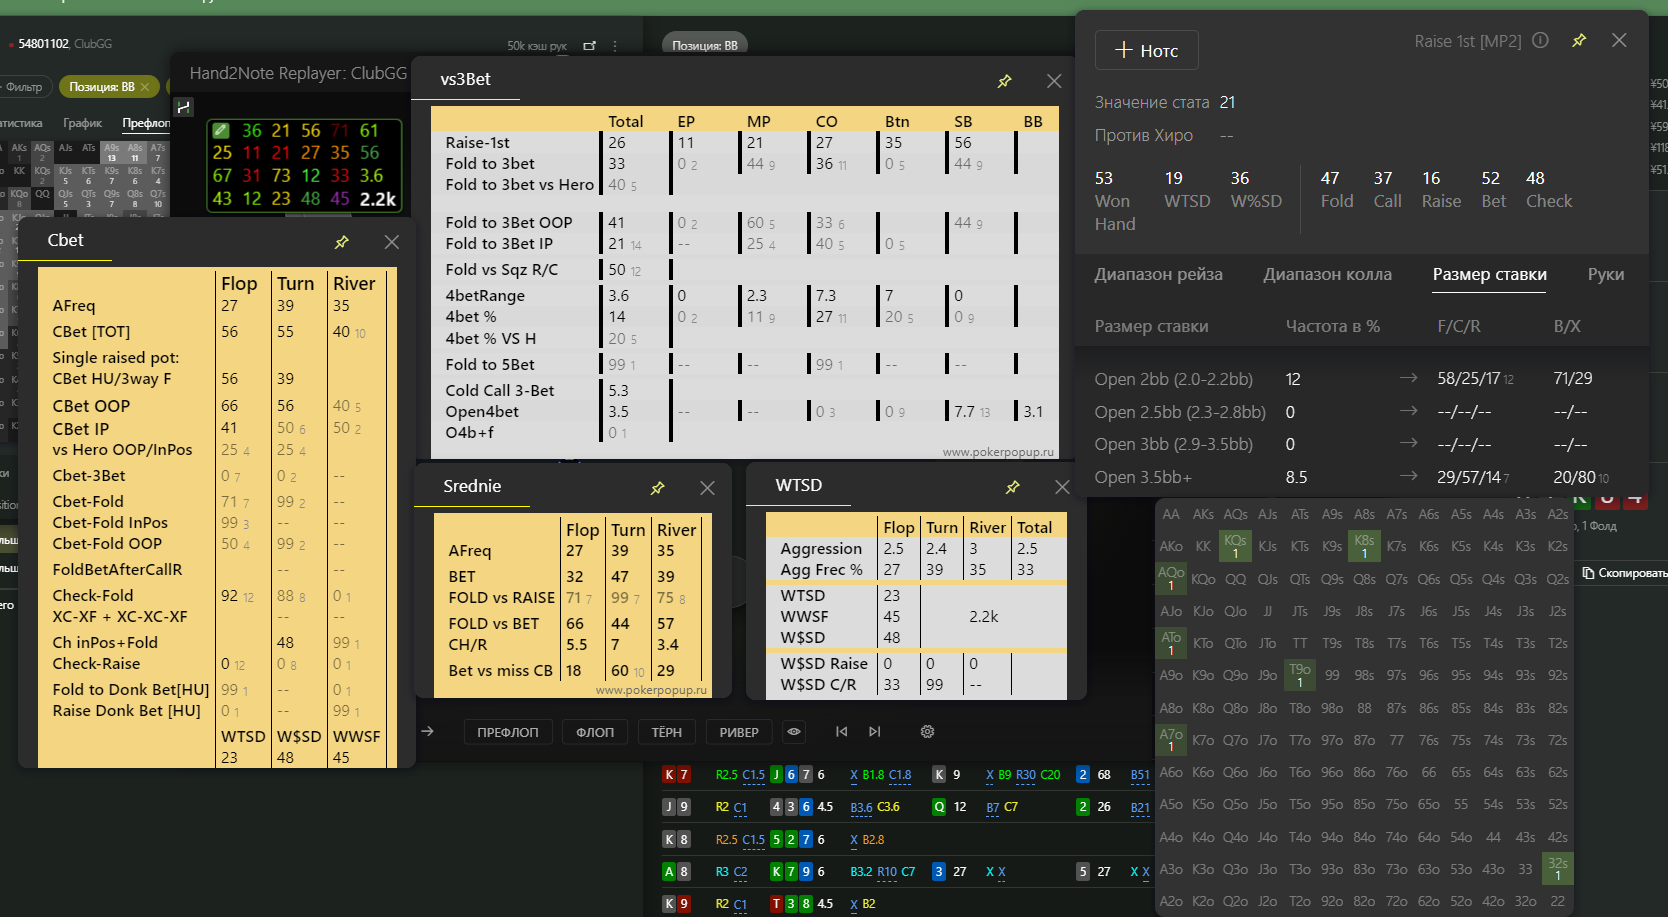
Task: Pin the Cbet popup
Action: (x=342, y=242)
